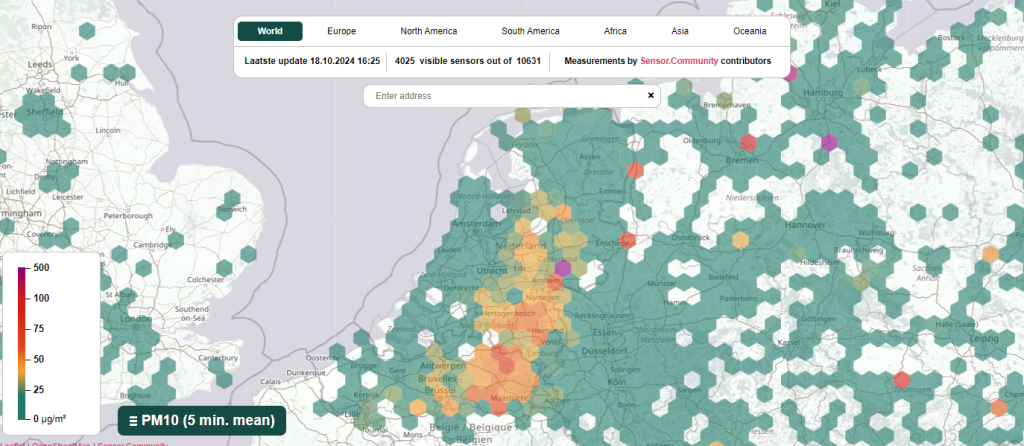Click the red hexagon near Enschede
Screen dimensions: 1024x446
[x=627, y=240]
